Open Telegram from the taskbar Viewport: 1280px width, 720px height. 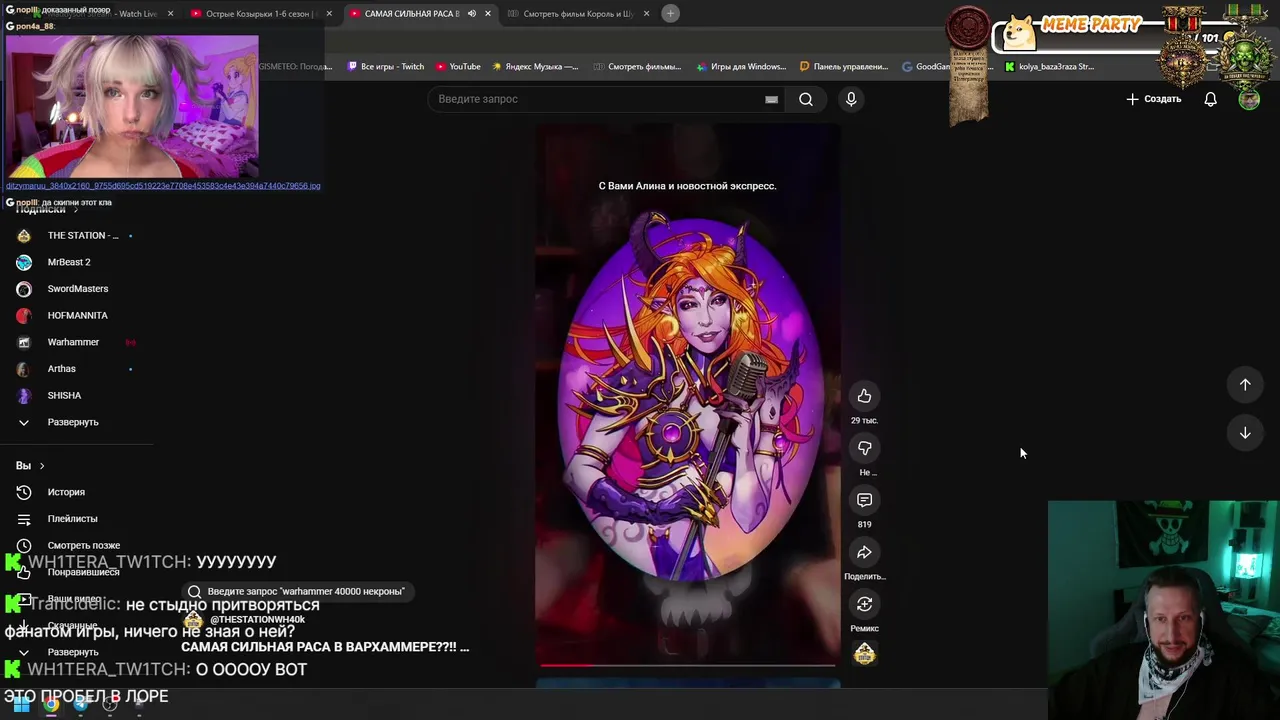coord(81,706)
